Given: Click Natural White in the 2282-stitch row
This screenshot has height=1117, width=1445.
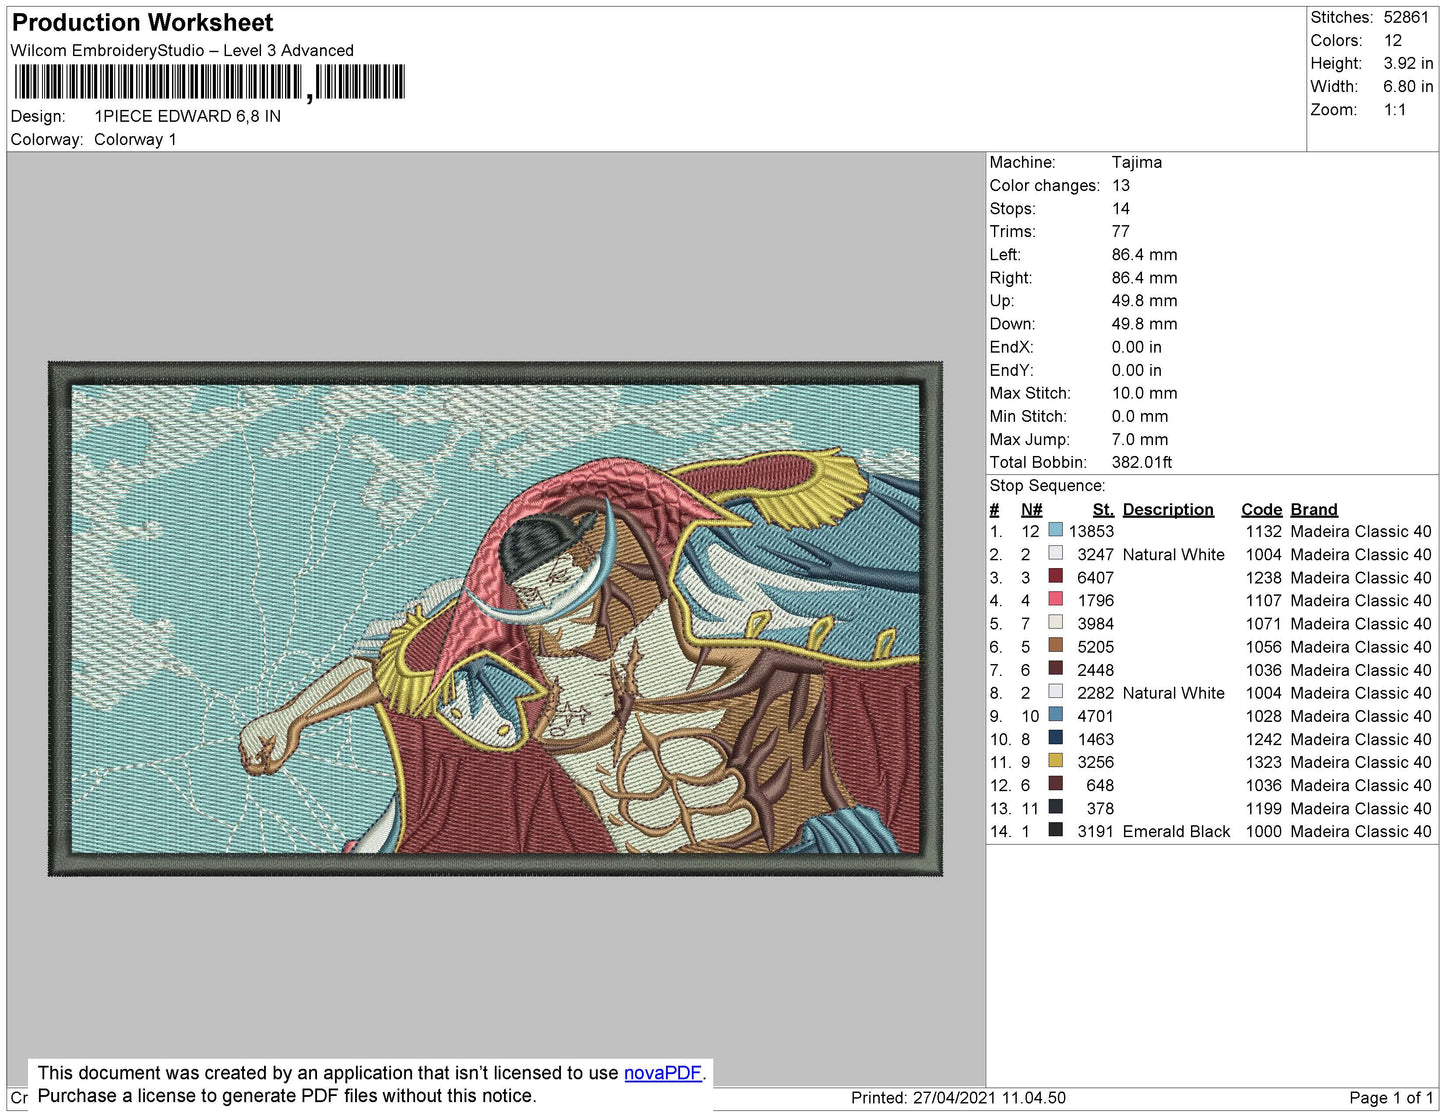Looking at the screenshot, I should click(1173, 693).
